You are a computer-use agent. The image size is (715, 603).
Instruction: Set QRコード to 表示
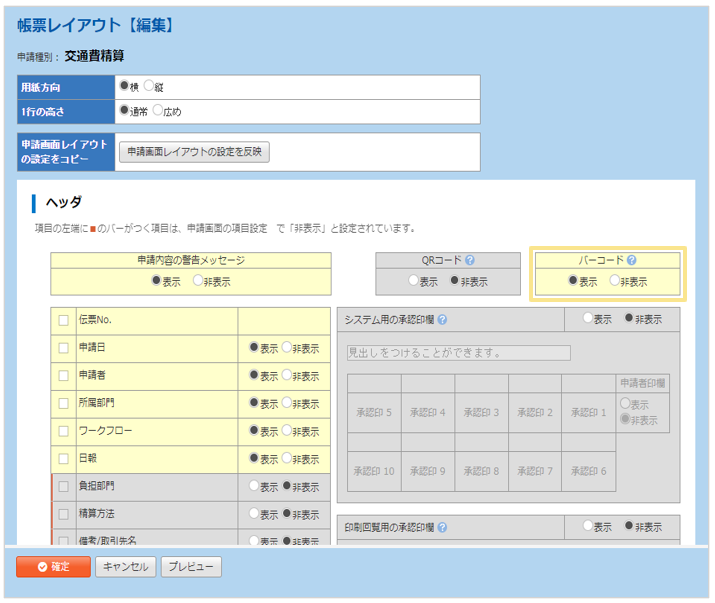[x=413, y=281]
